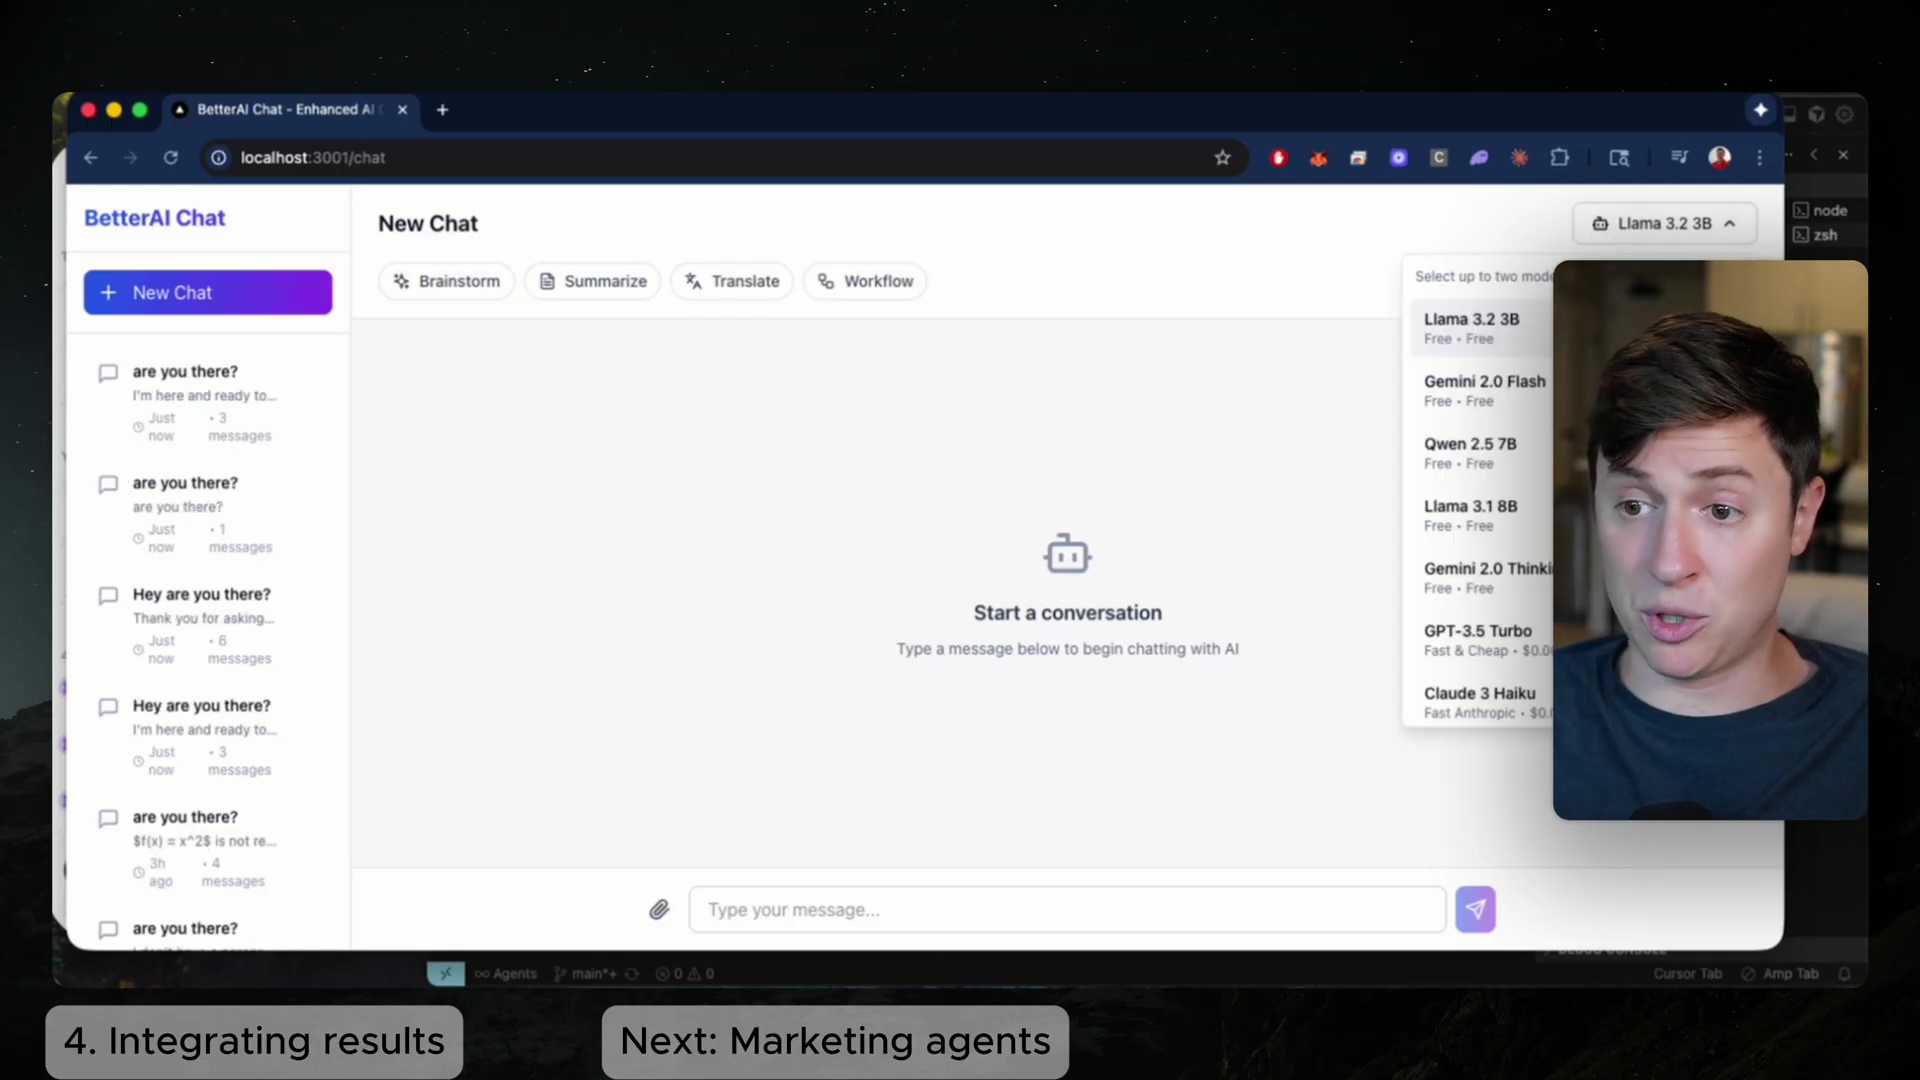The height and width of the screenshot is (1080, 1920).
Task: Click the site info icon in address bar
Action: pyautogui.click(x=219, y=158)
